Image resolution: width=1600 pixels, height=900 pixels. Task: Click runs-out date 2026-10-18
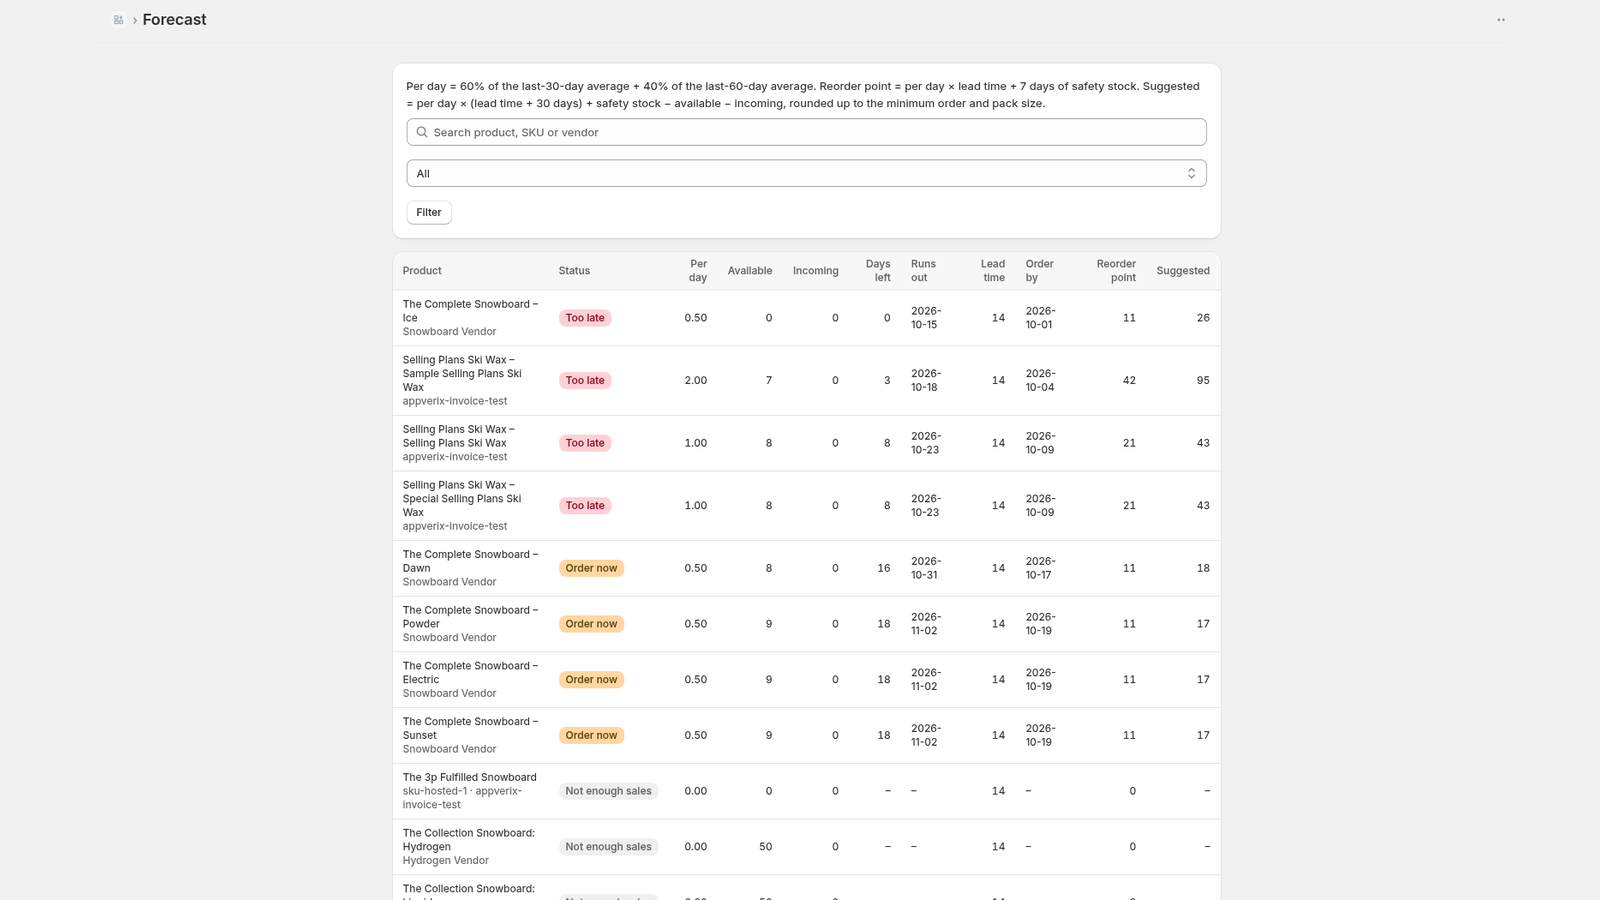(x=925, y=380)
